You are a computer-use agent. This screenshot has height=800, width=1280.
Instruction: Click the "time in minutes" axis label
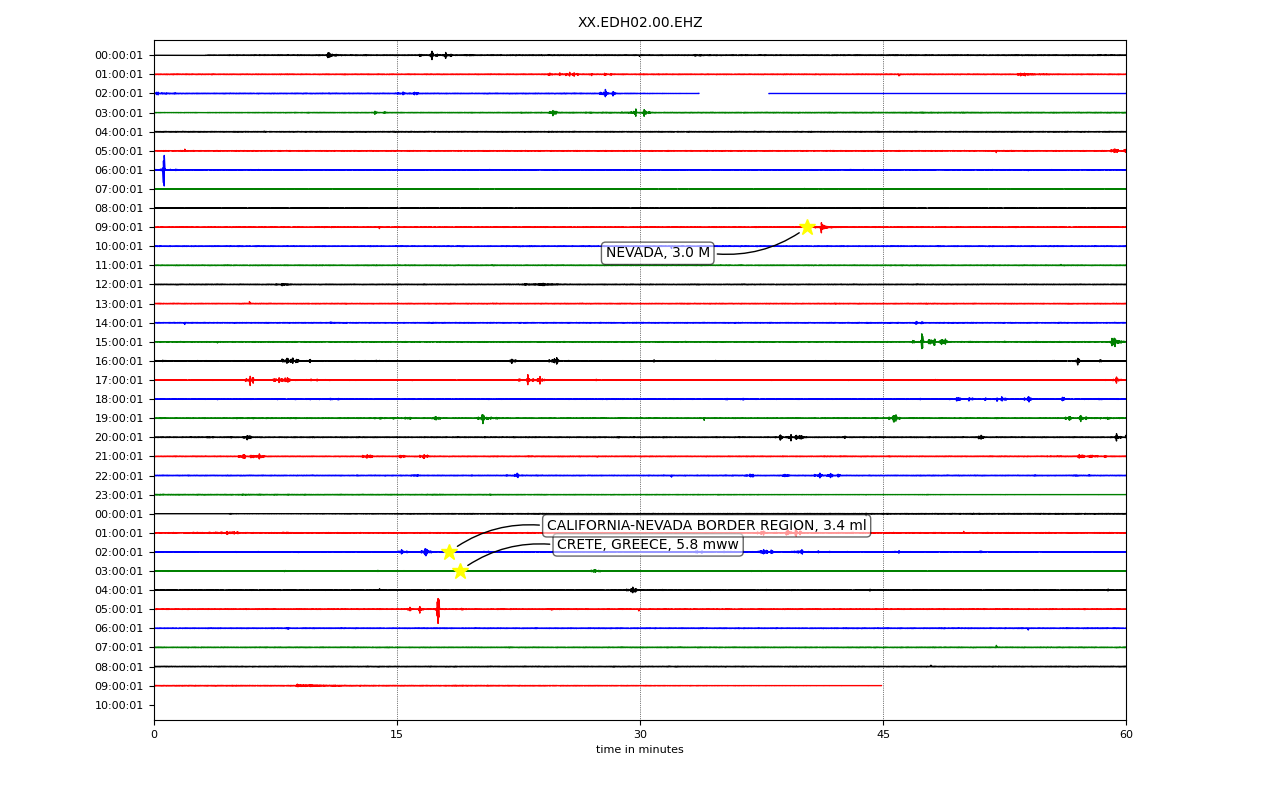640,750
